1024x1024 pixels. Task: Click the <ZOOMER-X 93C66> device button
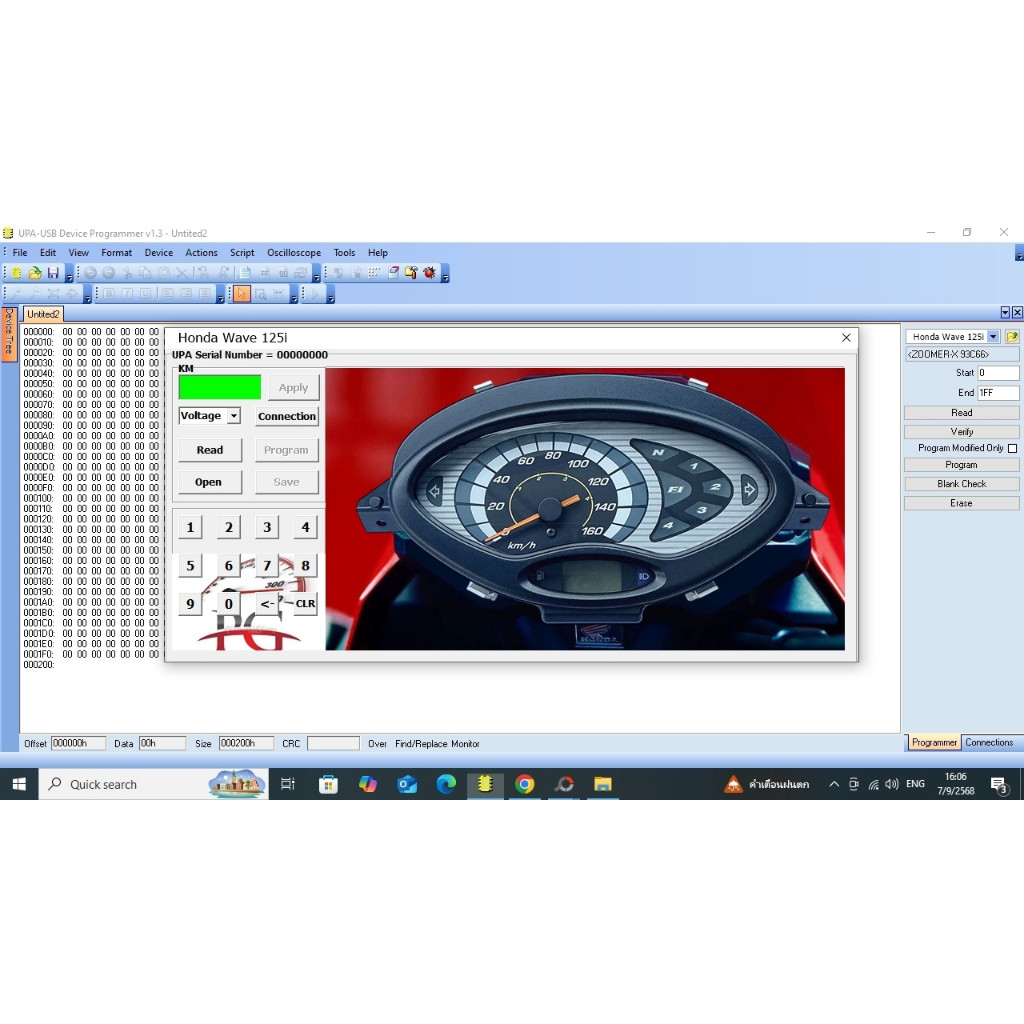pos(961,355)
